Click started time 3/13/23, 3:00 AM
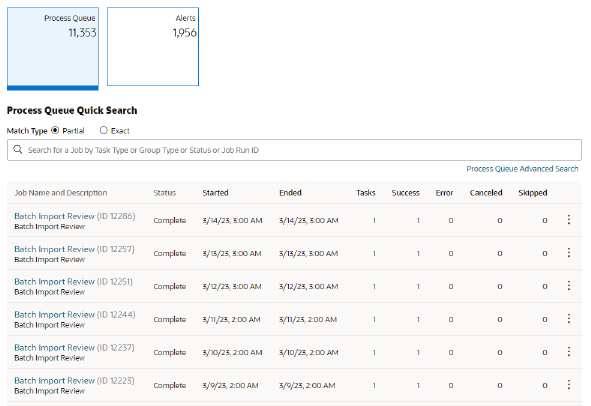Screen dimensions: 591x406 (x=232, y=253)
